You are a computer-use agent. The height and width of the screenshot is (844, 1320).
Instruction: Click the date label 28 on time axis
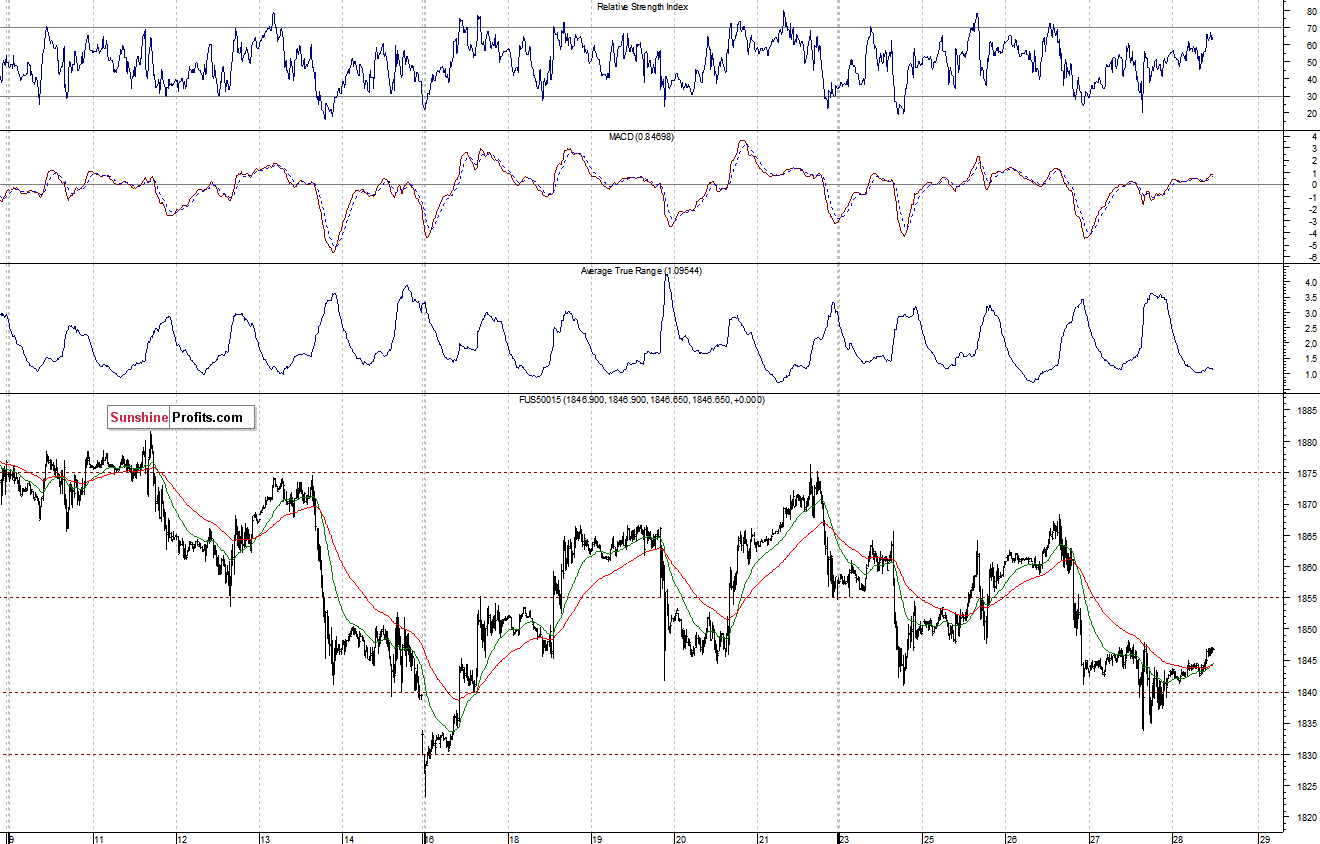[1178, 838]
